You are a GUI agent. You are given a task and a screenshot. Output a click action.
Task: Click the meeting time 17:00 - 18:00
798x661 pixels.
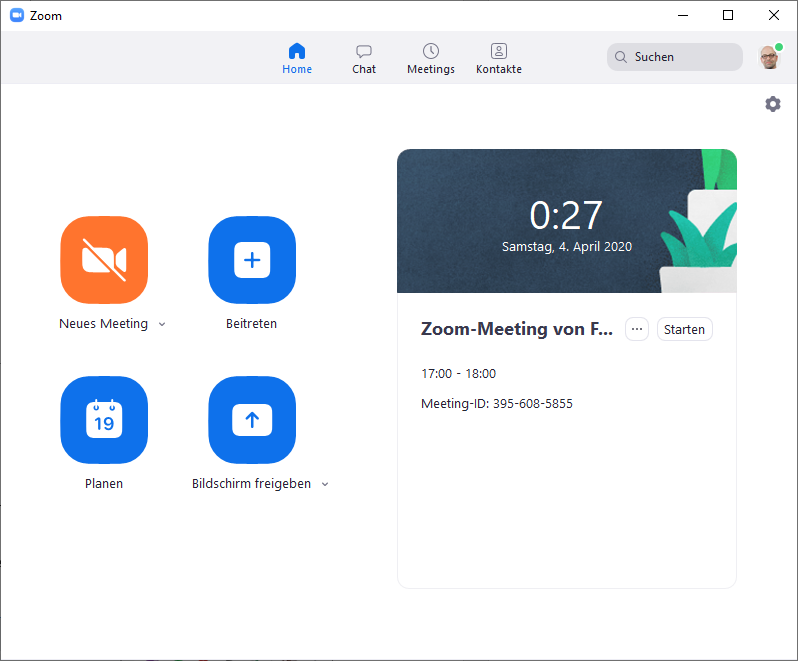[459, 373]
